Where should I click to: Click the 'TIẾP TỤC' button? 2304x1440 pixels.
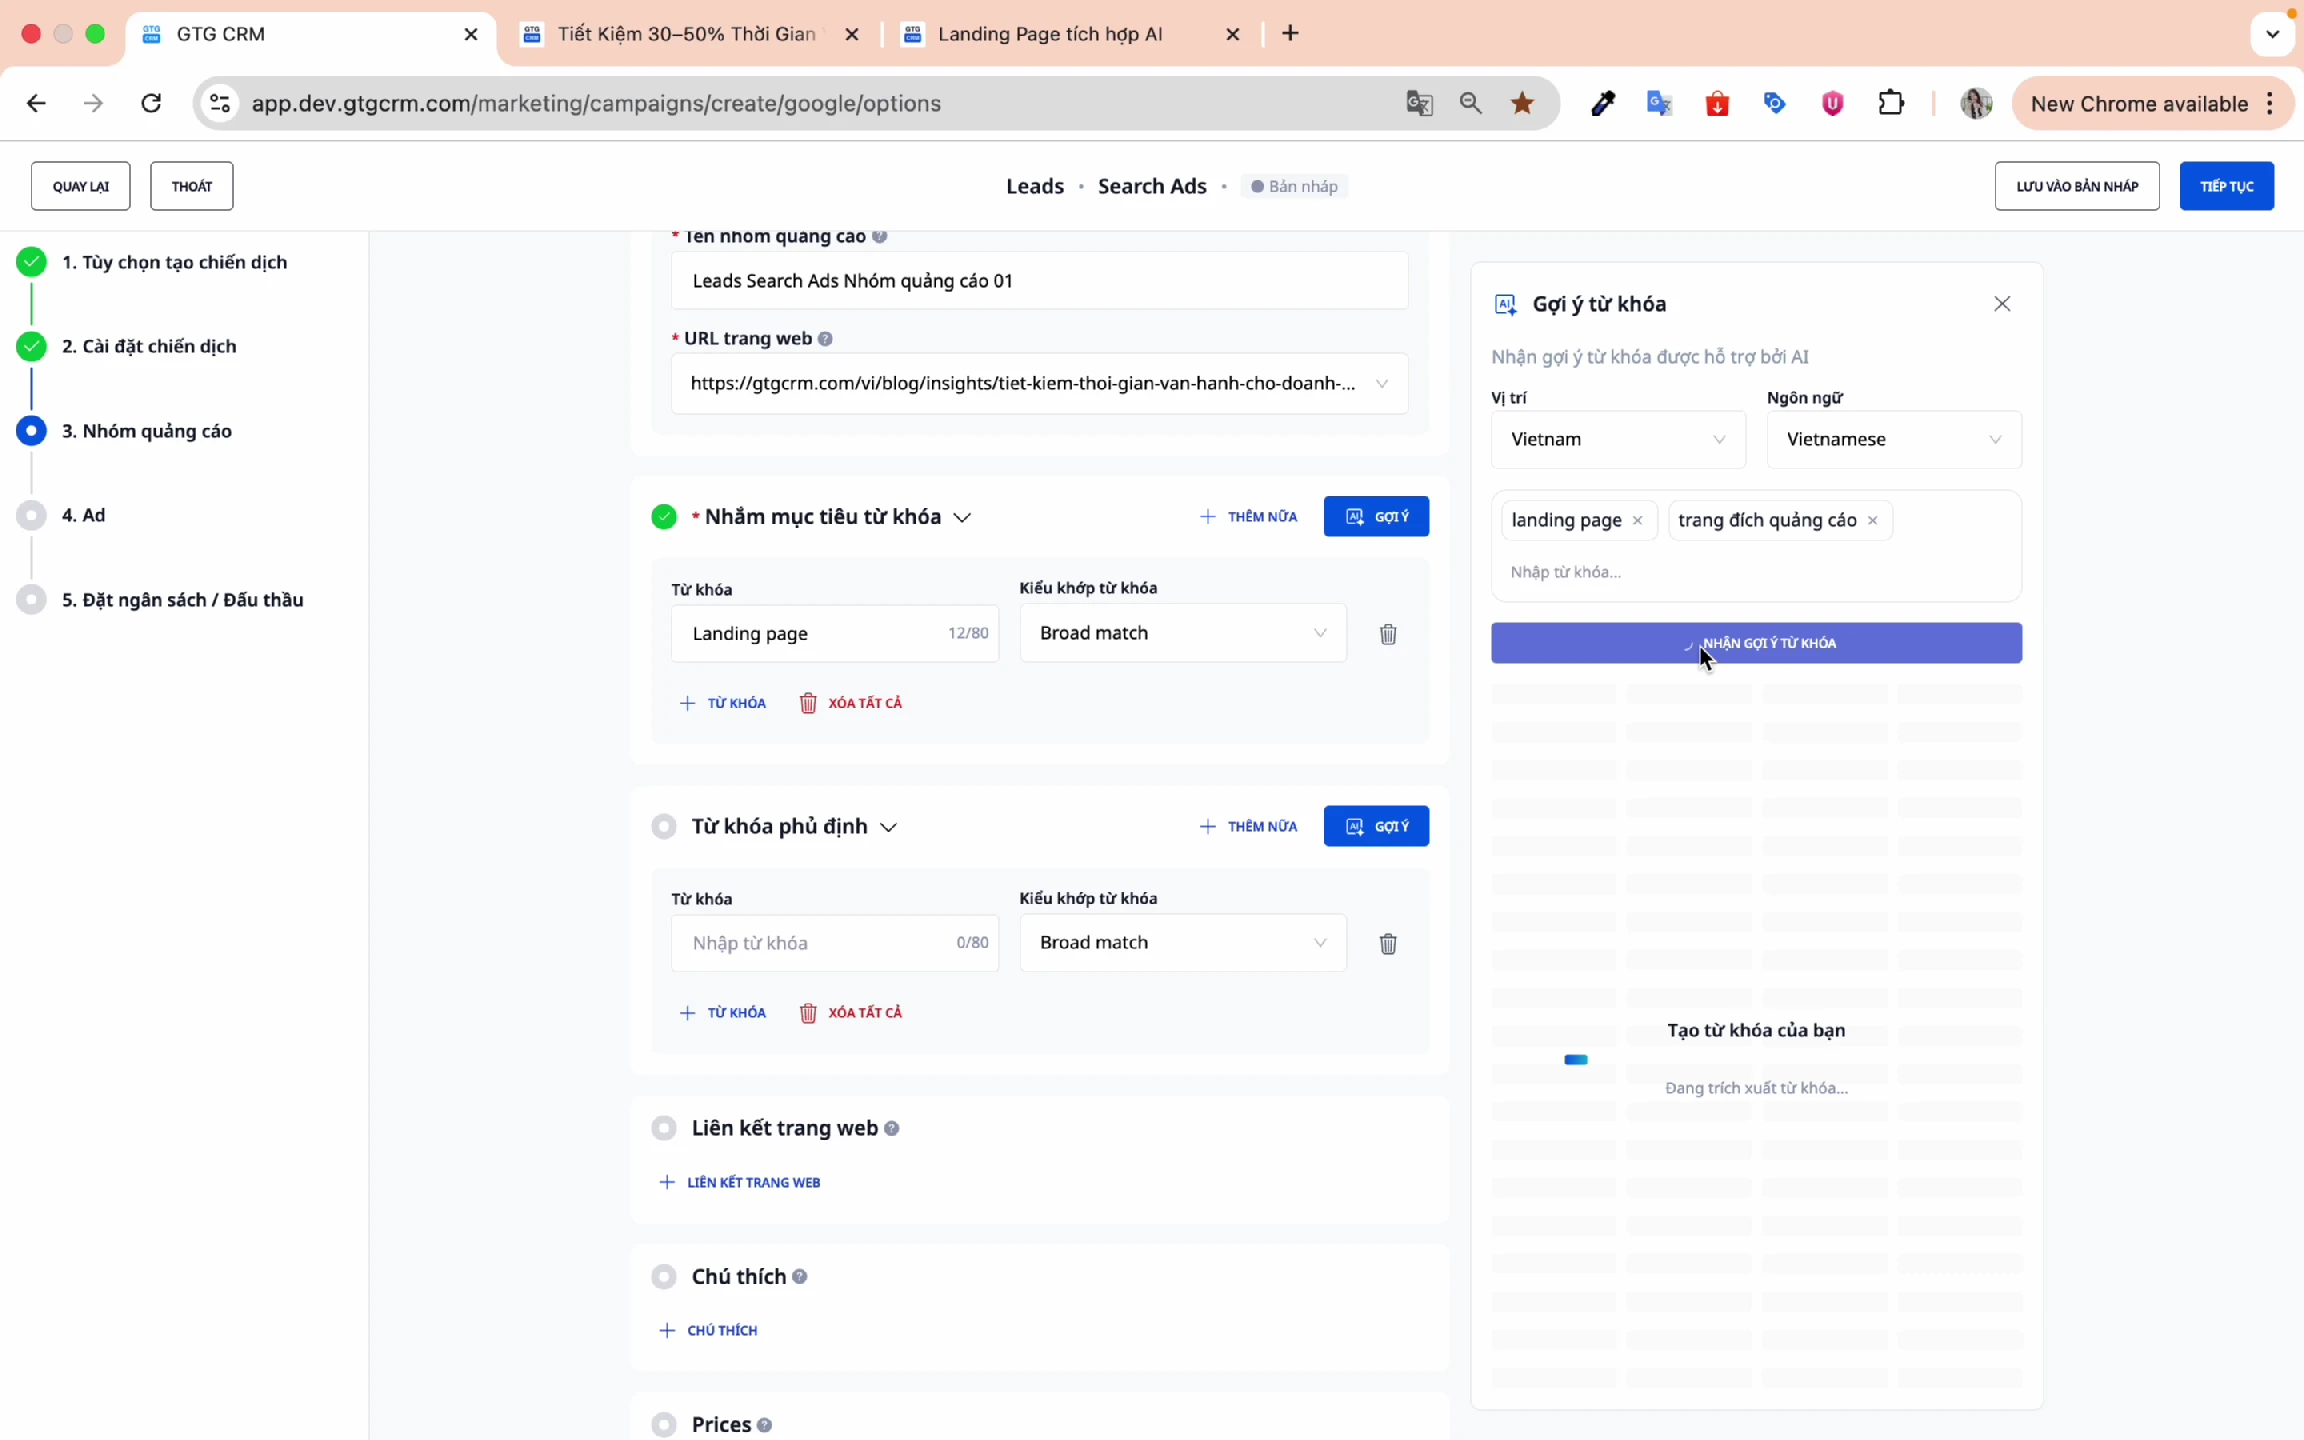click(2227, 186)
